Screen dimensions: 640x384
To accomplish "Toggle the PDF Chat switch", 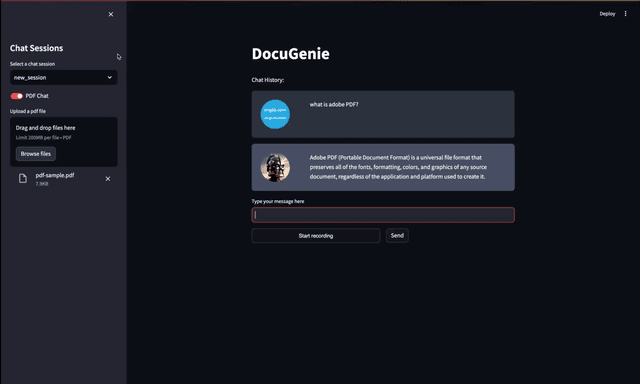I will (x=17, y=96).
